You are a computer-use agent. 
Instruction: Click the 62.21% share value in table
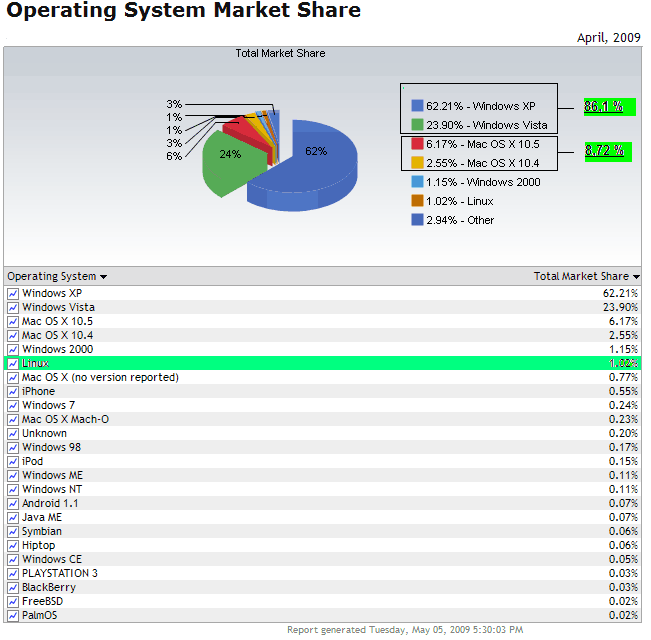(620, 293)
